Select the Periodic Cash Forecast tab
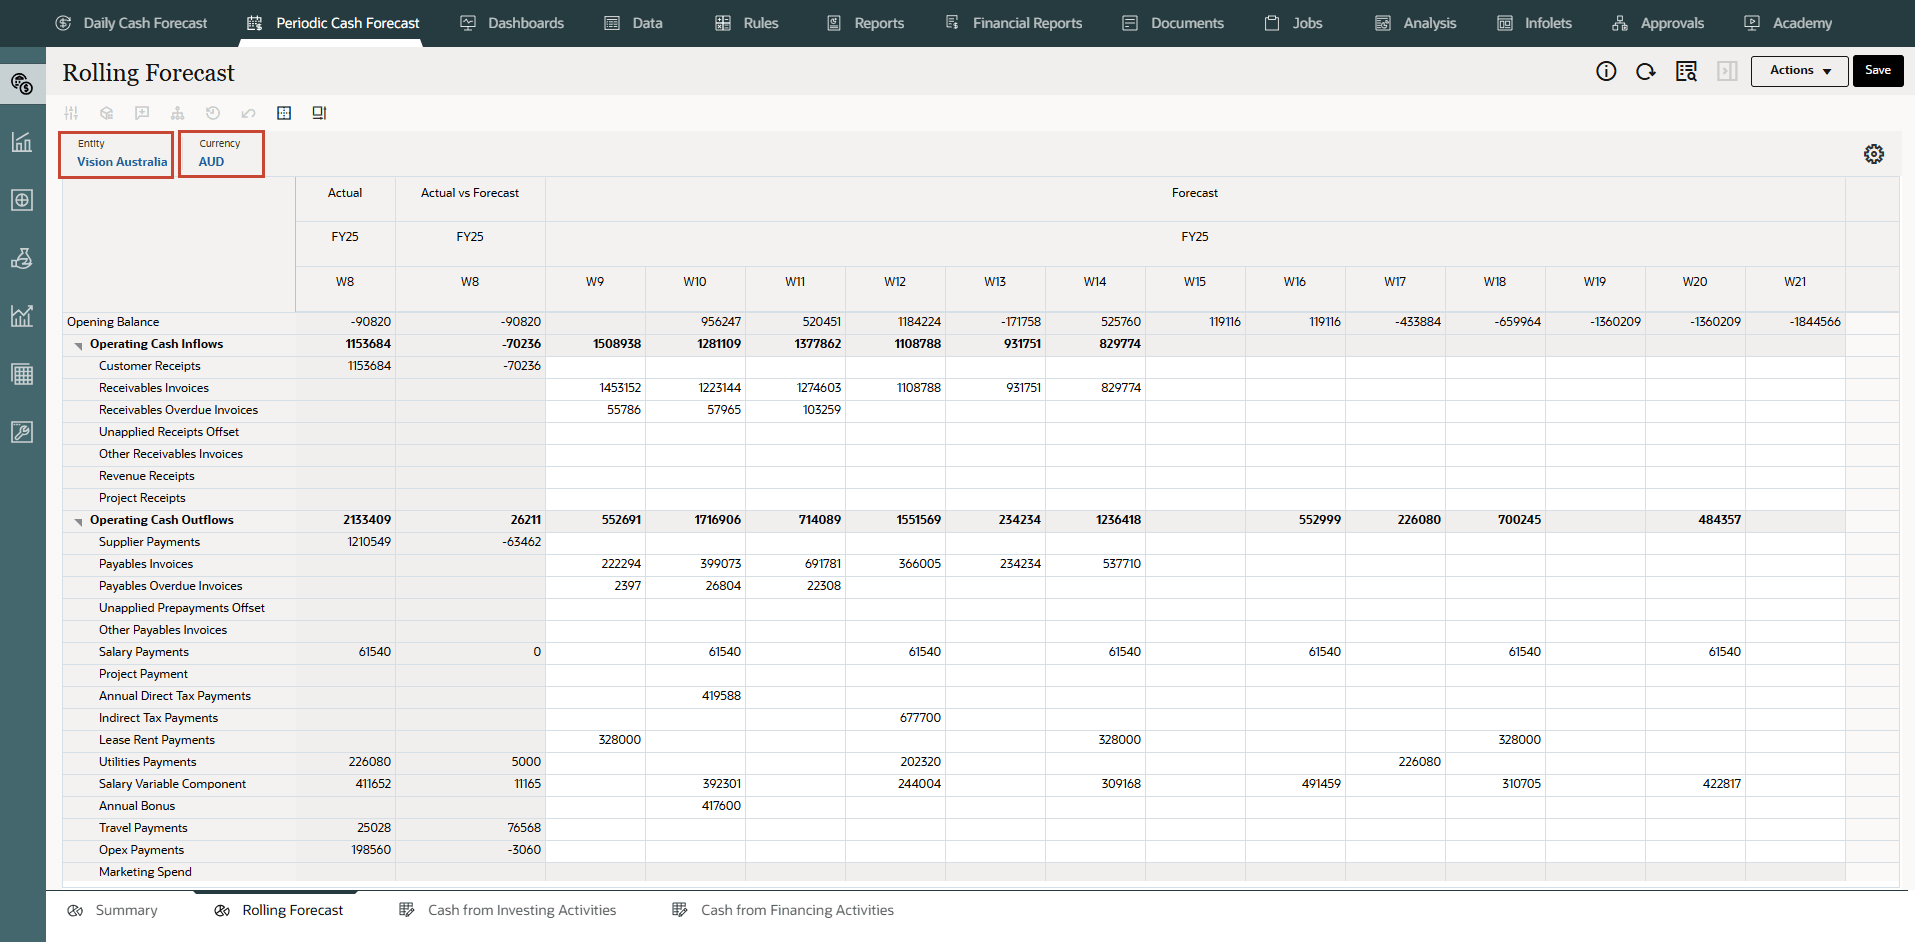 334,23
